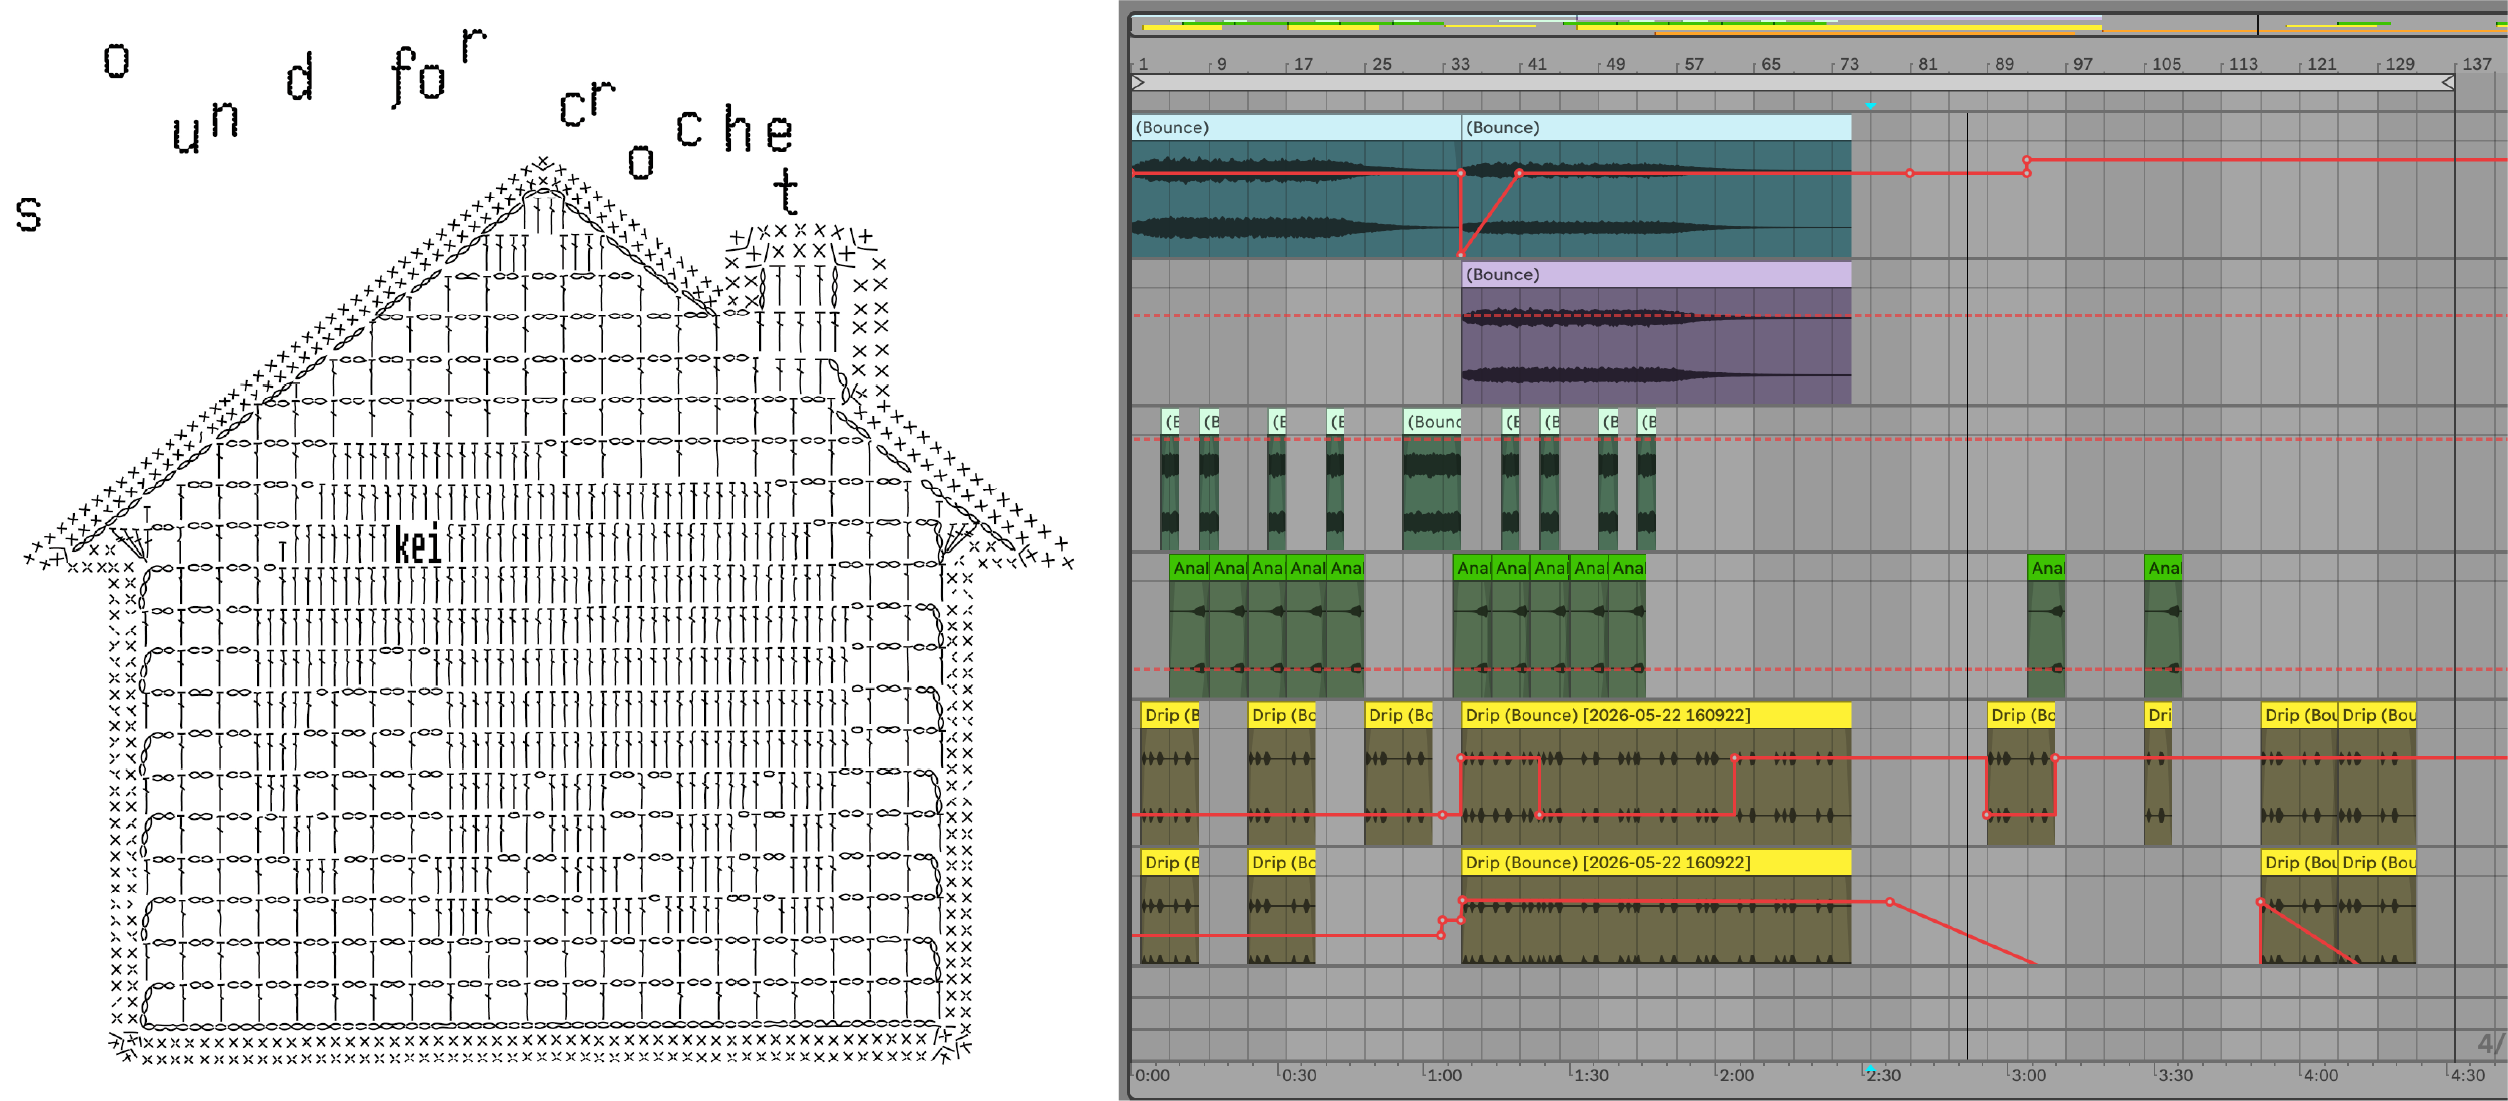Select the cyan locator marker triangle
Screen dimensions: 2508x1101
tap(1870, 105)
